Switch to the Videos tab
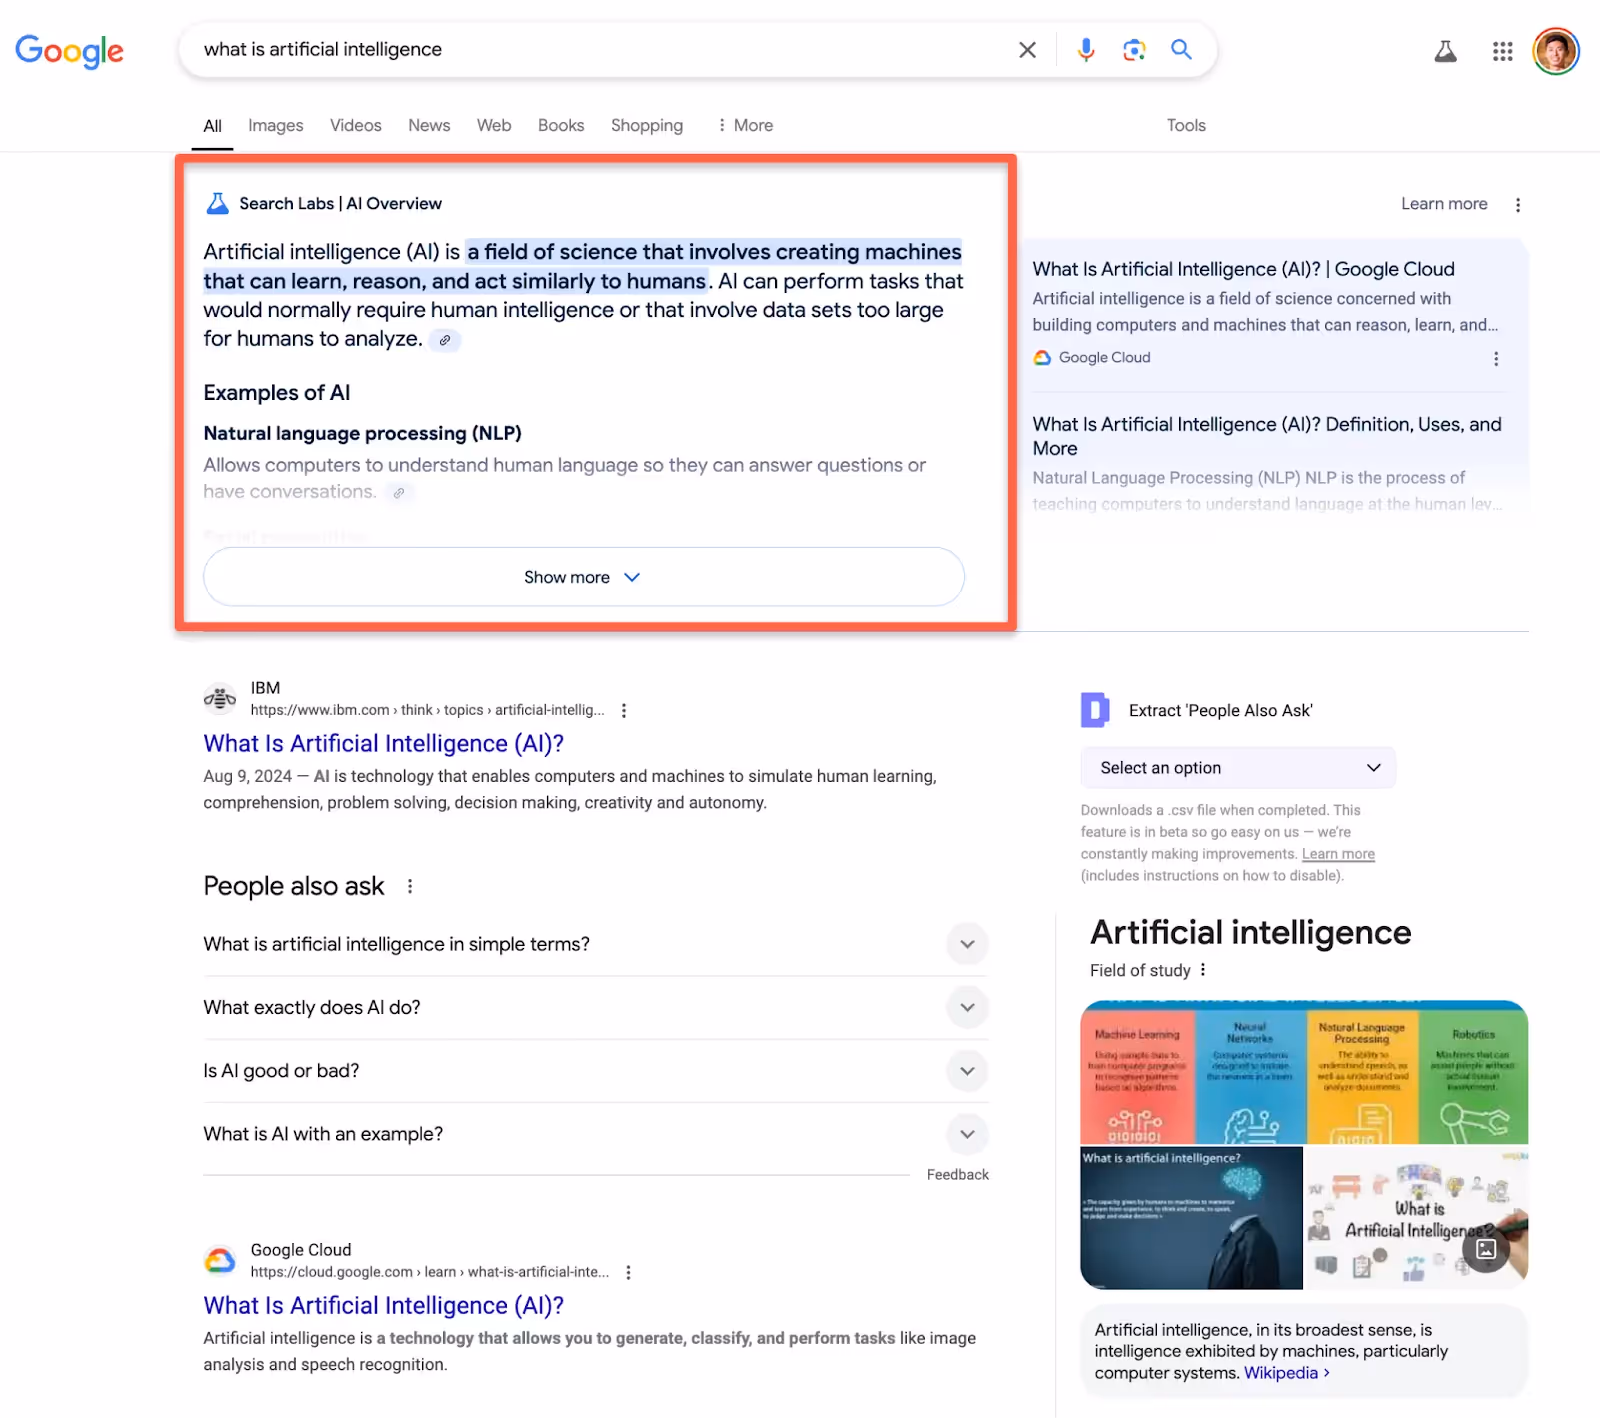This screenshot has height=1418, width=1600. [356, 125]
